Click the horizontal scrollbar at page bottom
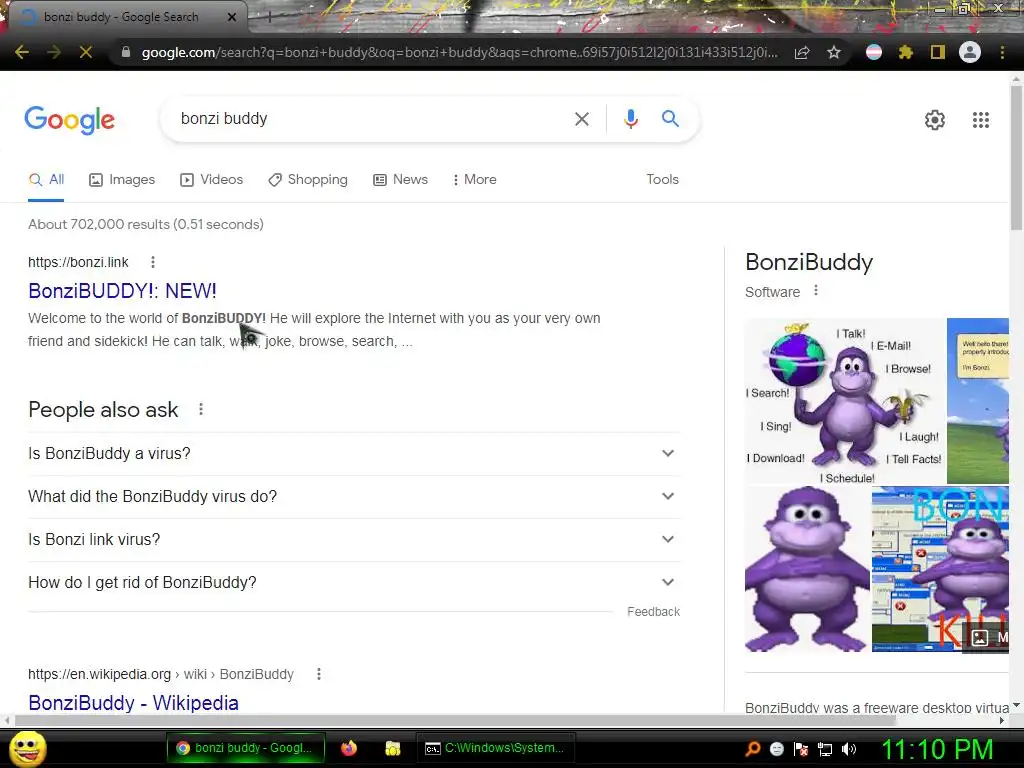 (x=455, y=720)
